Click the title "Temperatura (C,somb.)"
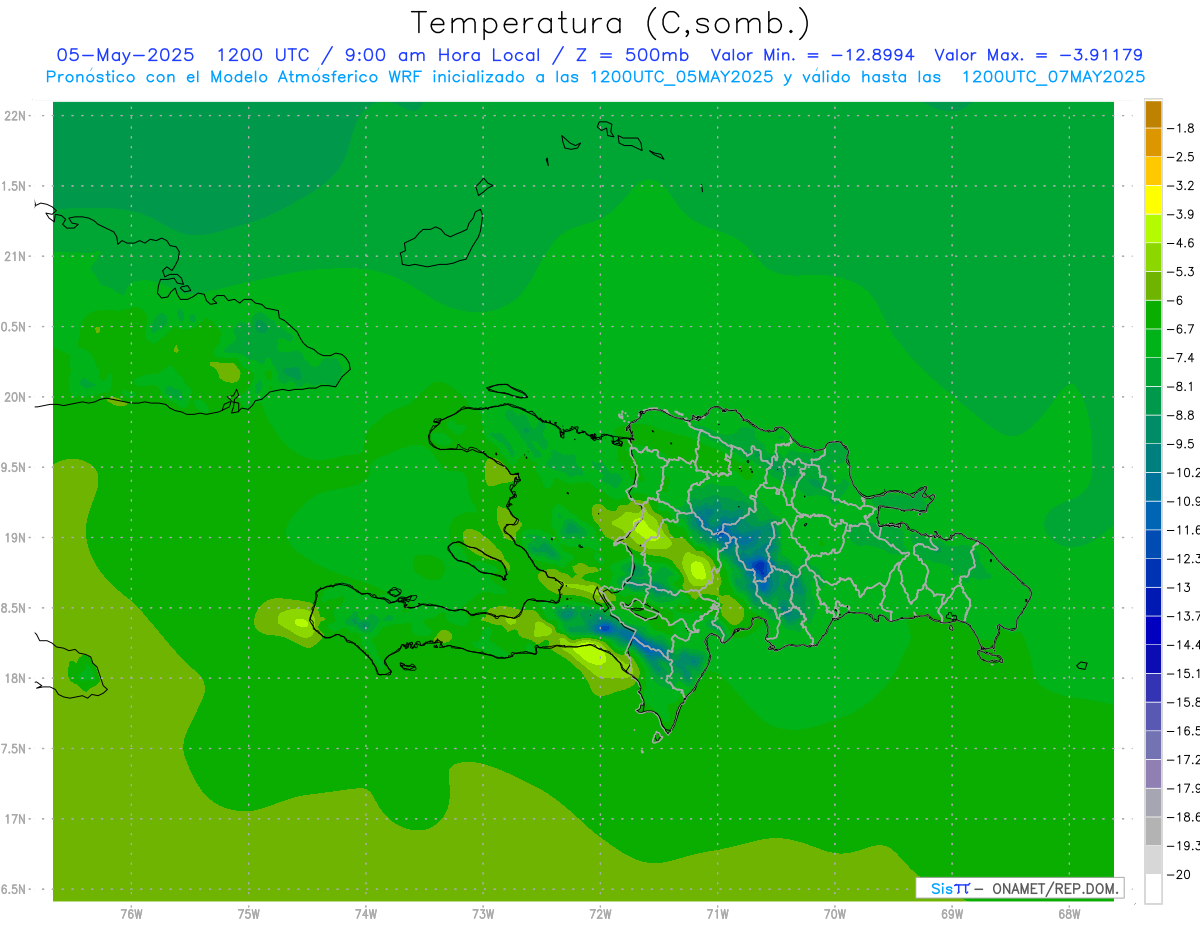This screenshot has width=1200, height=927. 611,23
